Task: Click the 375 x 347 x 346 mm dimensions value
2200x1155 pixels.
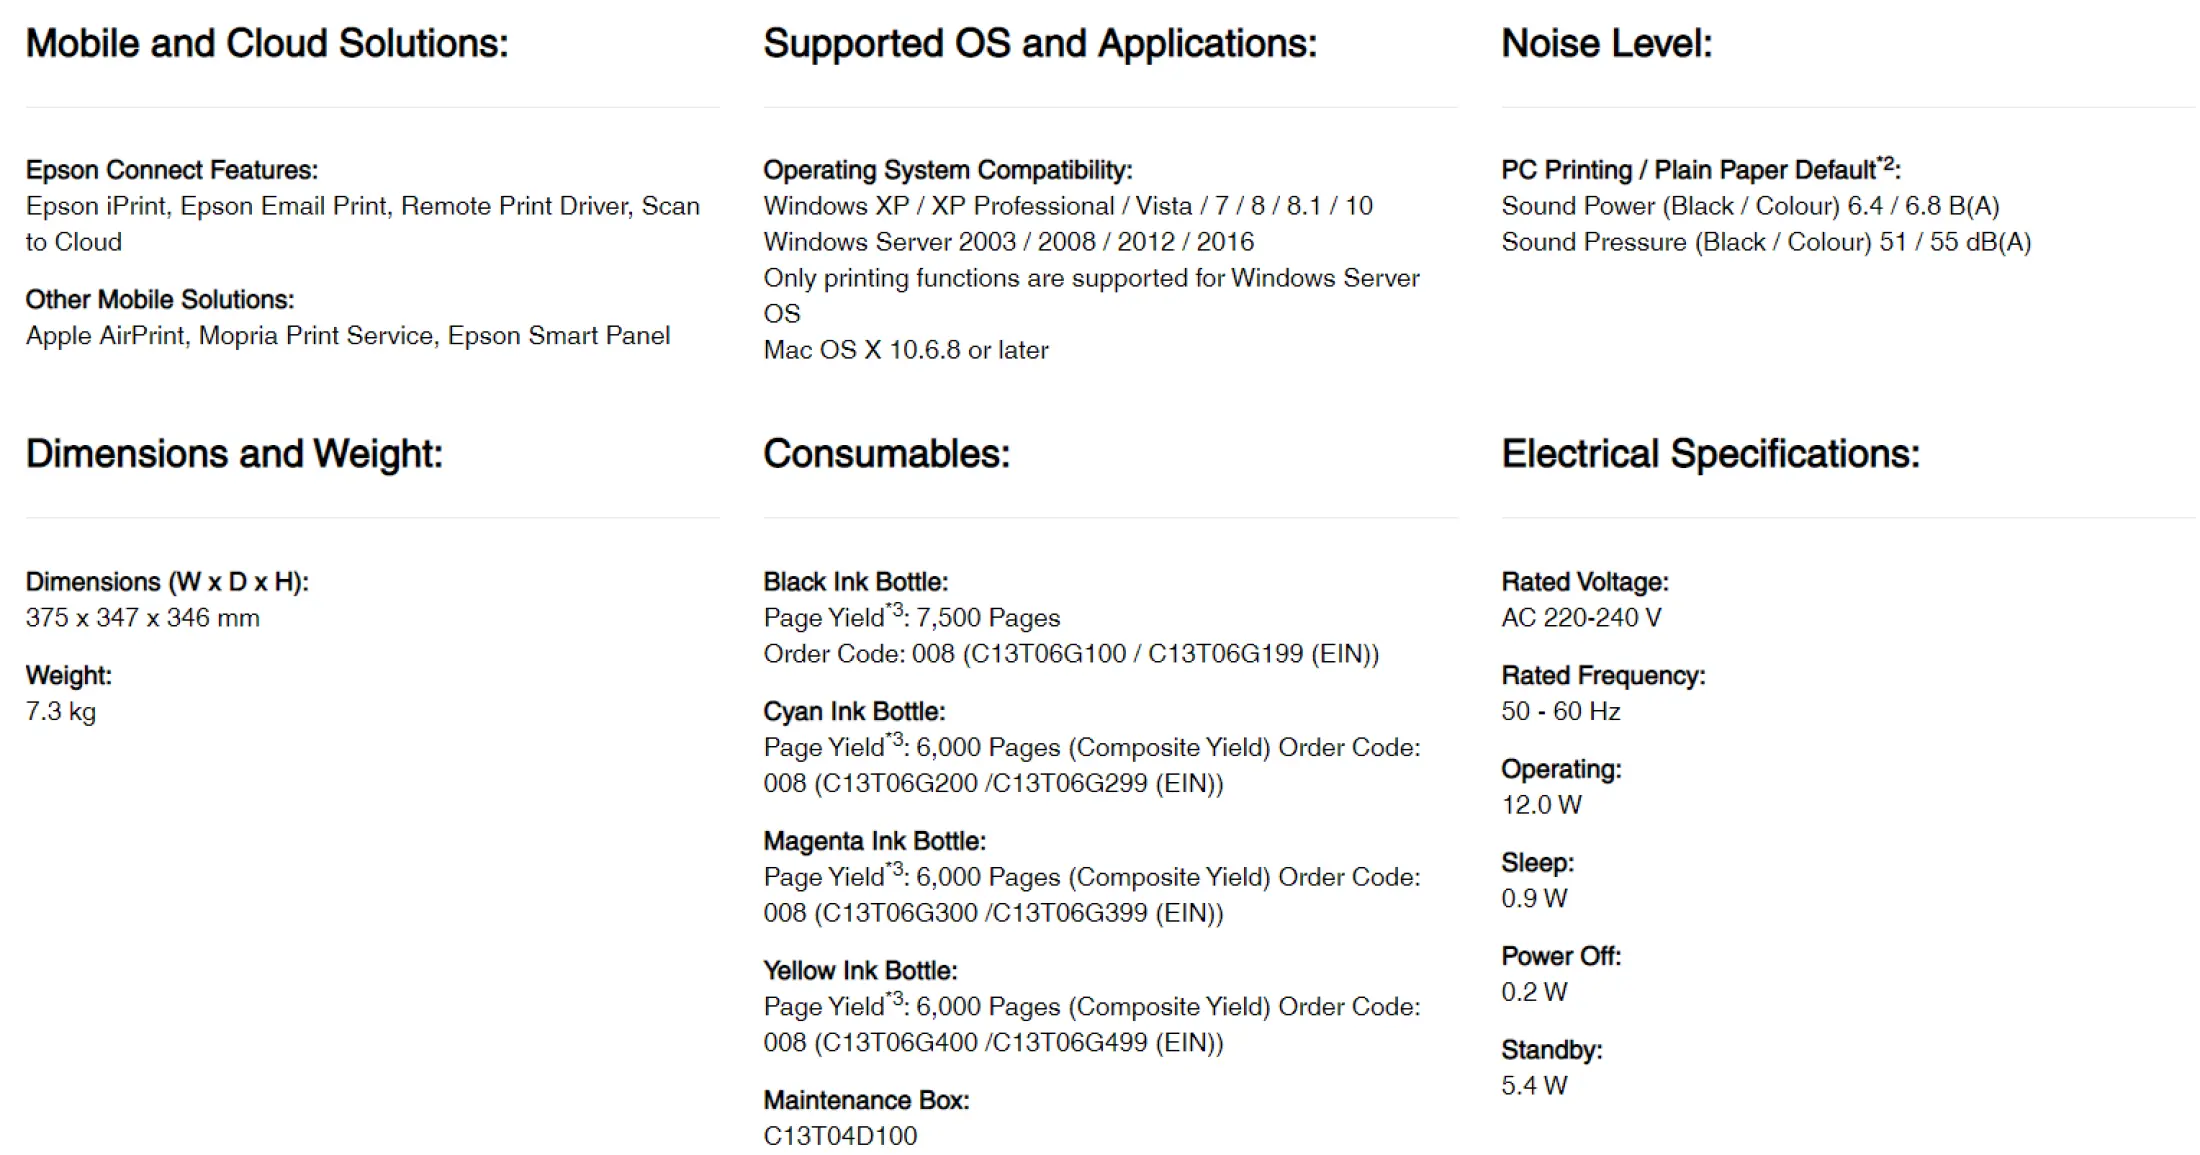Action: 143,618
